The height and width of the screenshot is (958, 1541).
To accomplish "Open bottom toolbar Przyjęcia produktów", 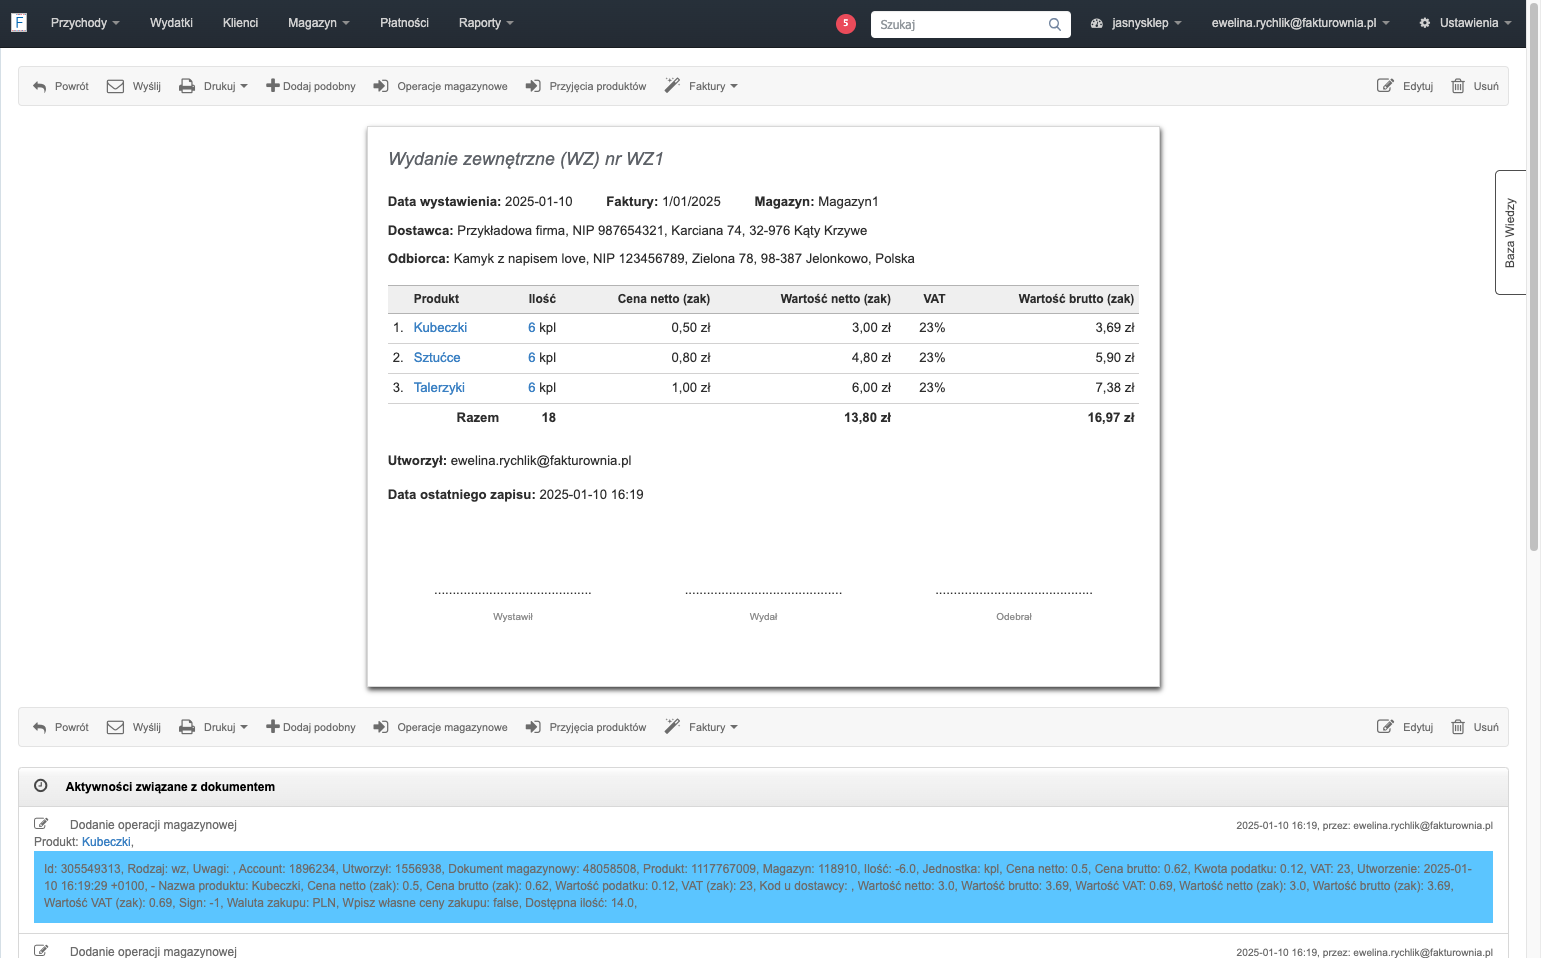I will (x=586, y=727).
